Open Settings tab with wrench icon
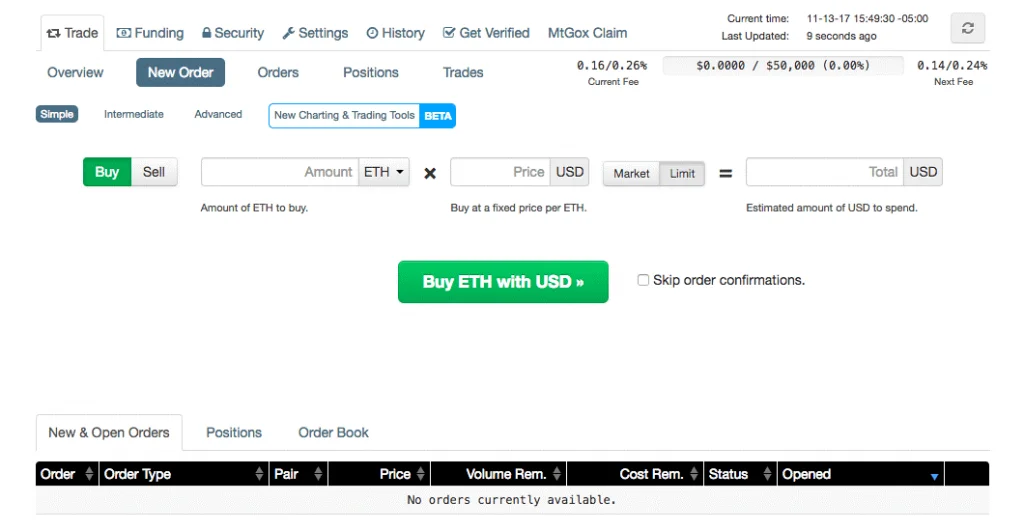The height and width of the screenshot is (530, 1024). 315,33
